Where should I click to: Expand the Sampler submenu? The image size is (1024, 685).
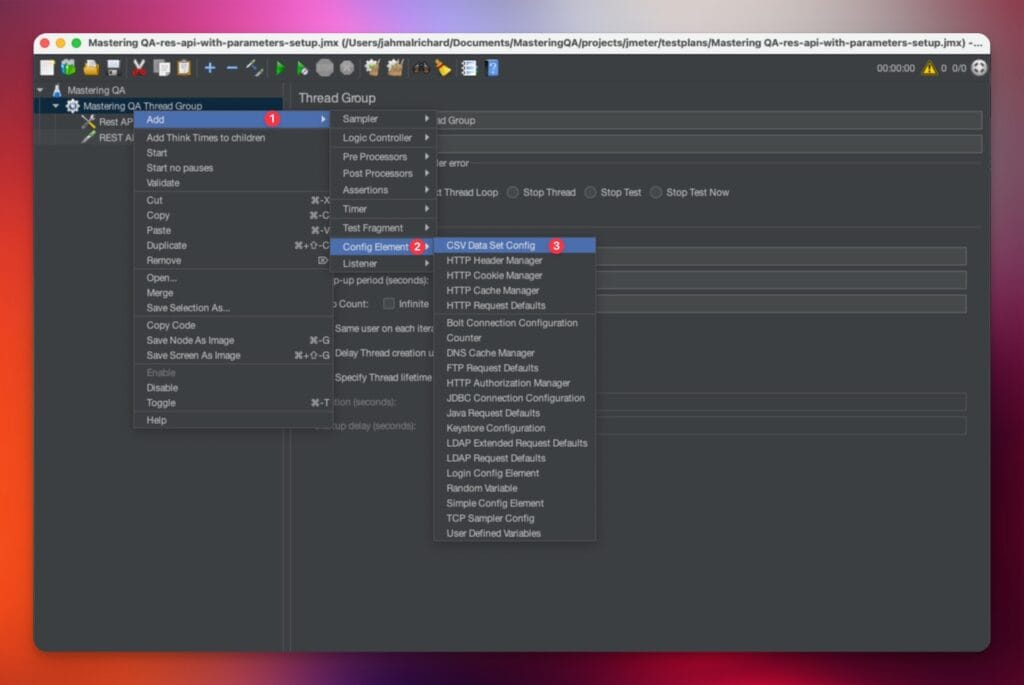pyautogui.click(x=383, y=119)
